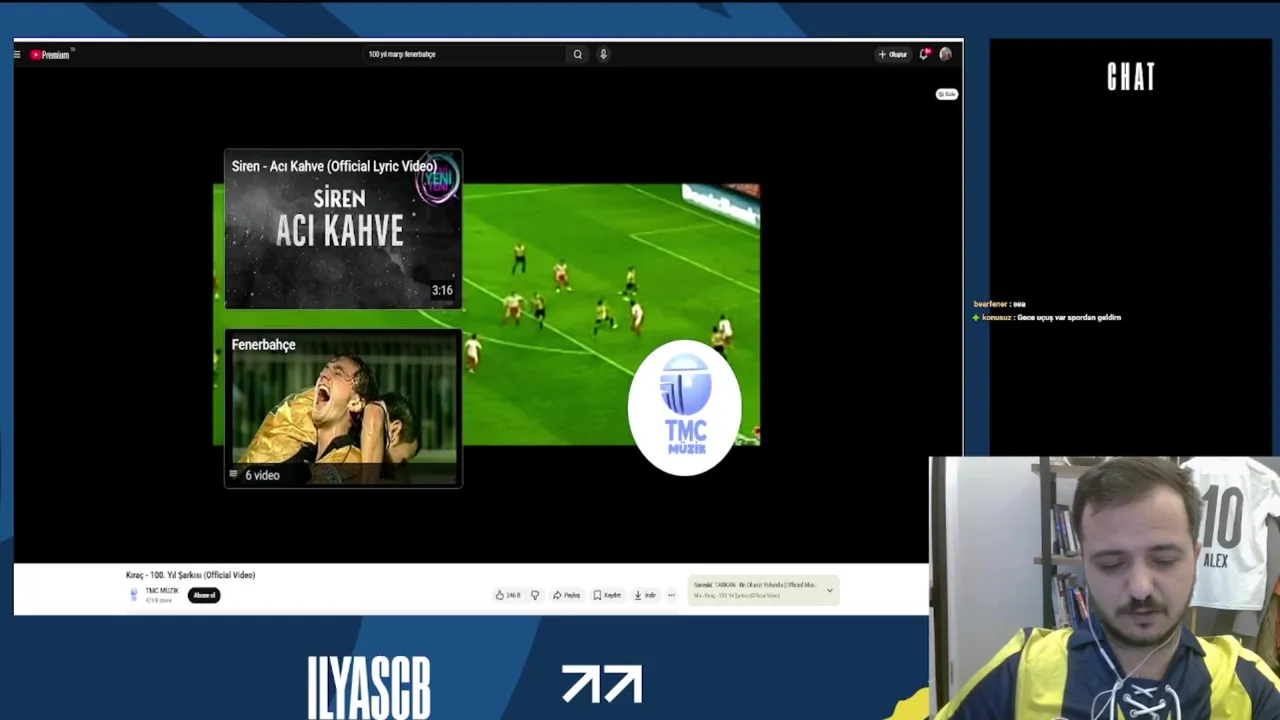
Task: Open the notifications bell
Action: pyautogui.click(x=924, y=54)
